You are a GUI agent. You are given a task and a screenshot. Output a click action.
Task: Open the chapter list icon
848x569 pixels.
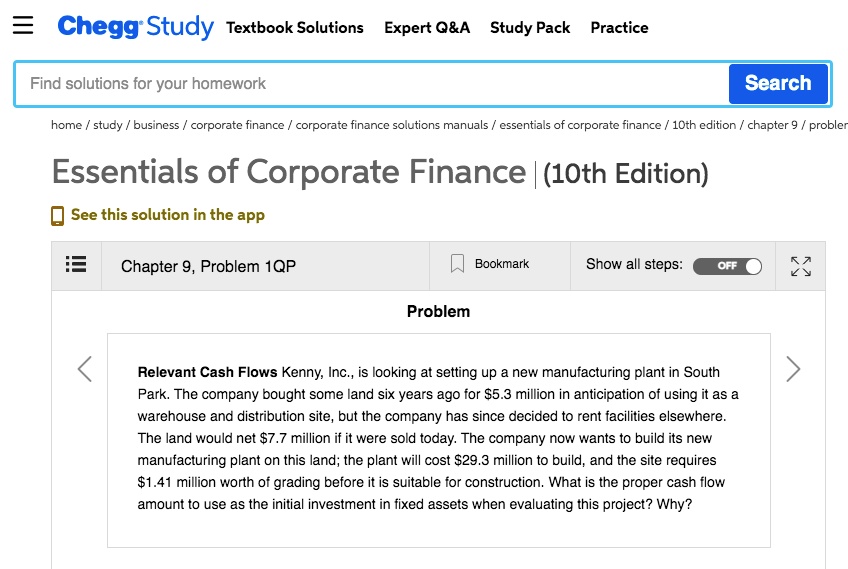pyautogui.click(x=76, y=264)
